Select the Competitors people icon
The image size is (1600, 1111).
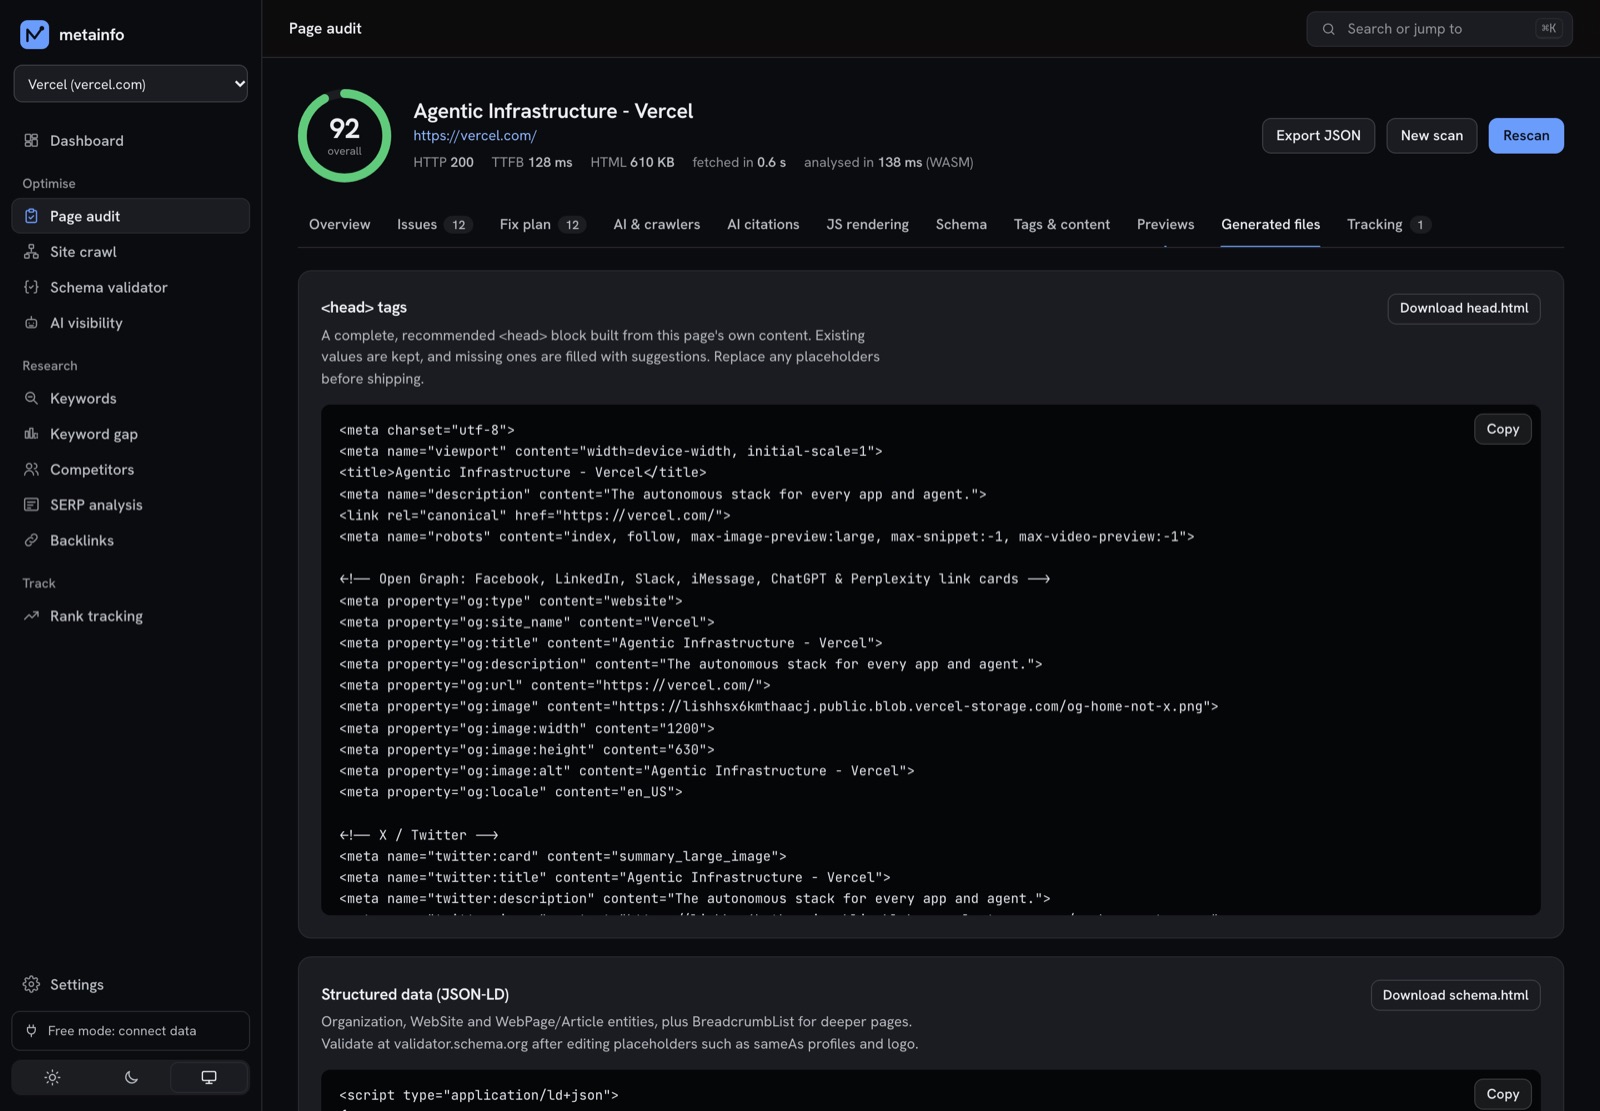click(x=31, y=469)
